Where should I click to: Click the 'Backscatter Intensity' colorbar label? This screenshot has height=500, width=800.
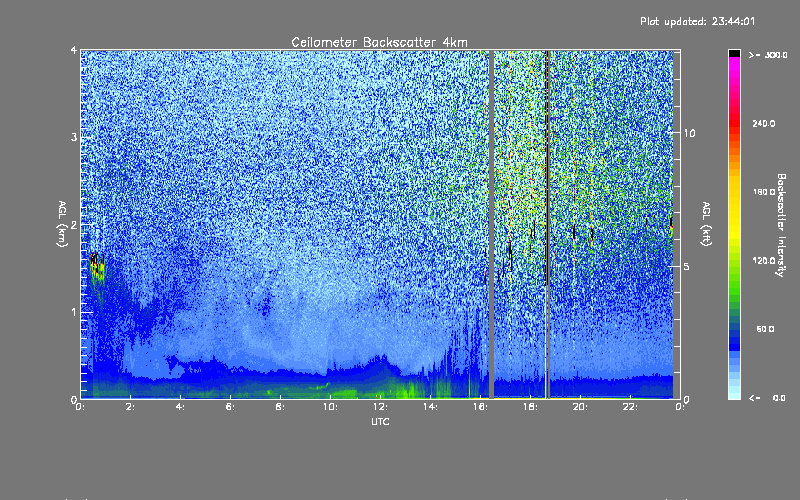click(781, 225)
